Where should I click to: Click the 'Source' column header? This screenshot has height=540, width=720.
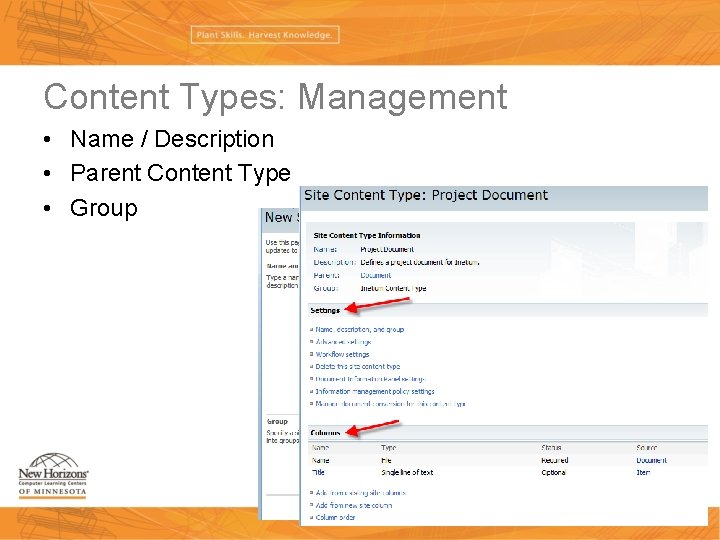(647, 448)
